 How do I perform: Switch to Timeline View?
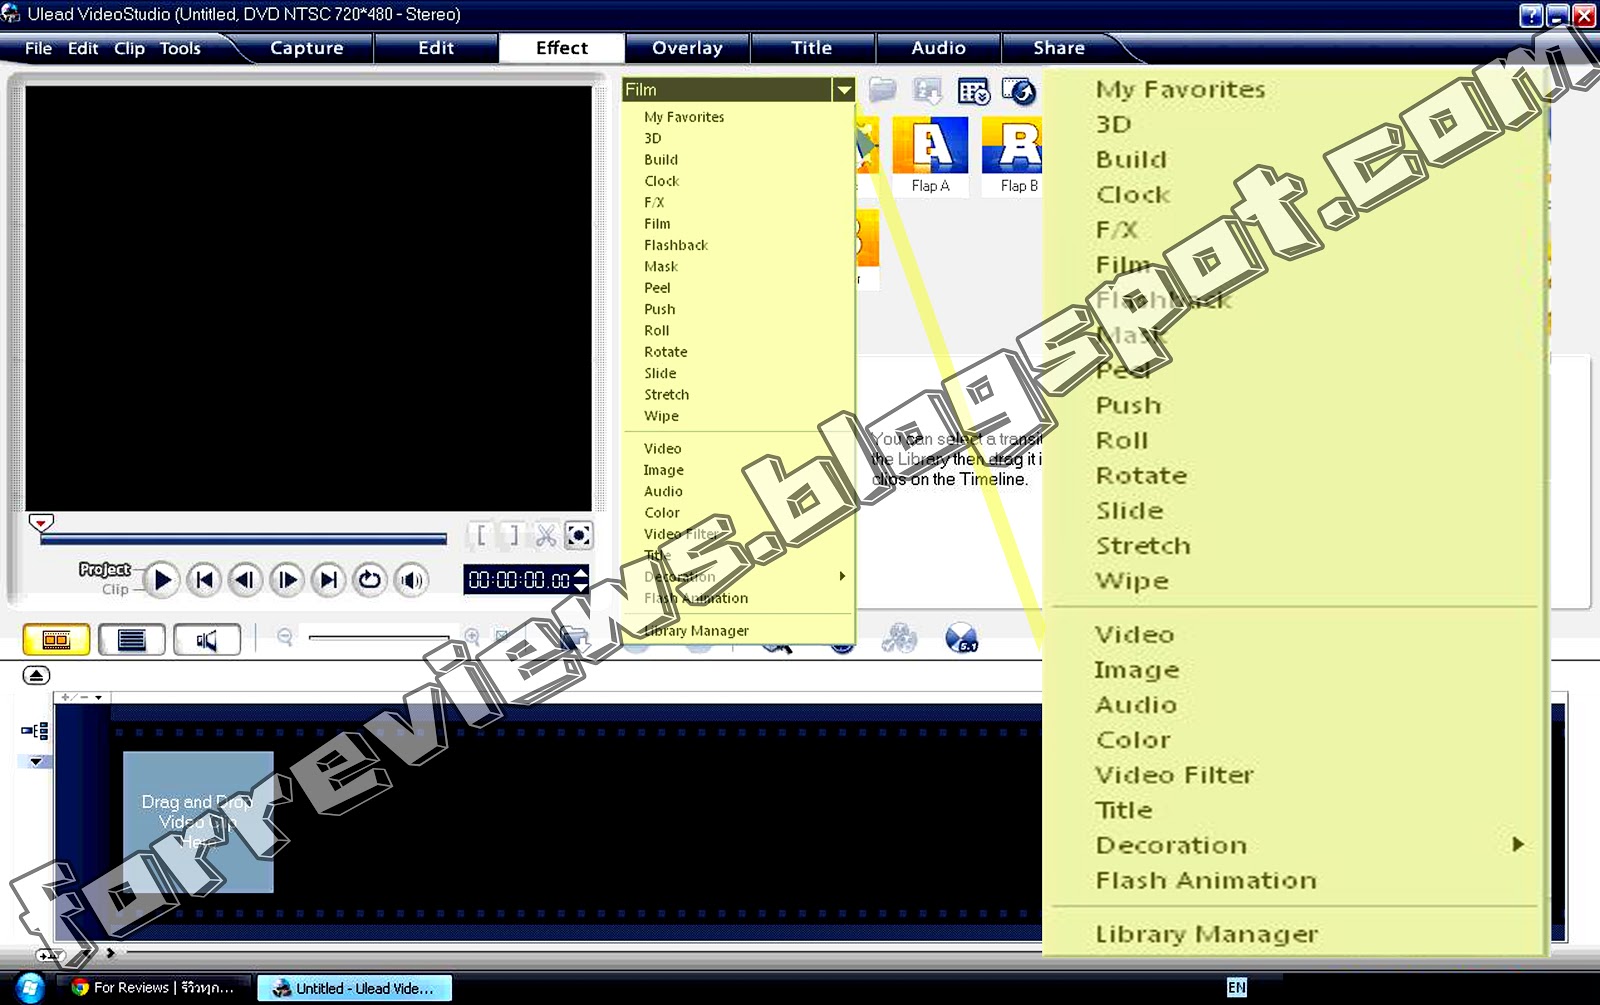(x=131, y=639)
